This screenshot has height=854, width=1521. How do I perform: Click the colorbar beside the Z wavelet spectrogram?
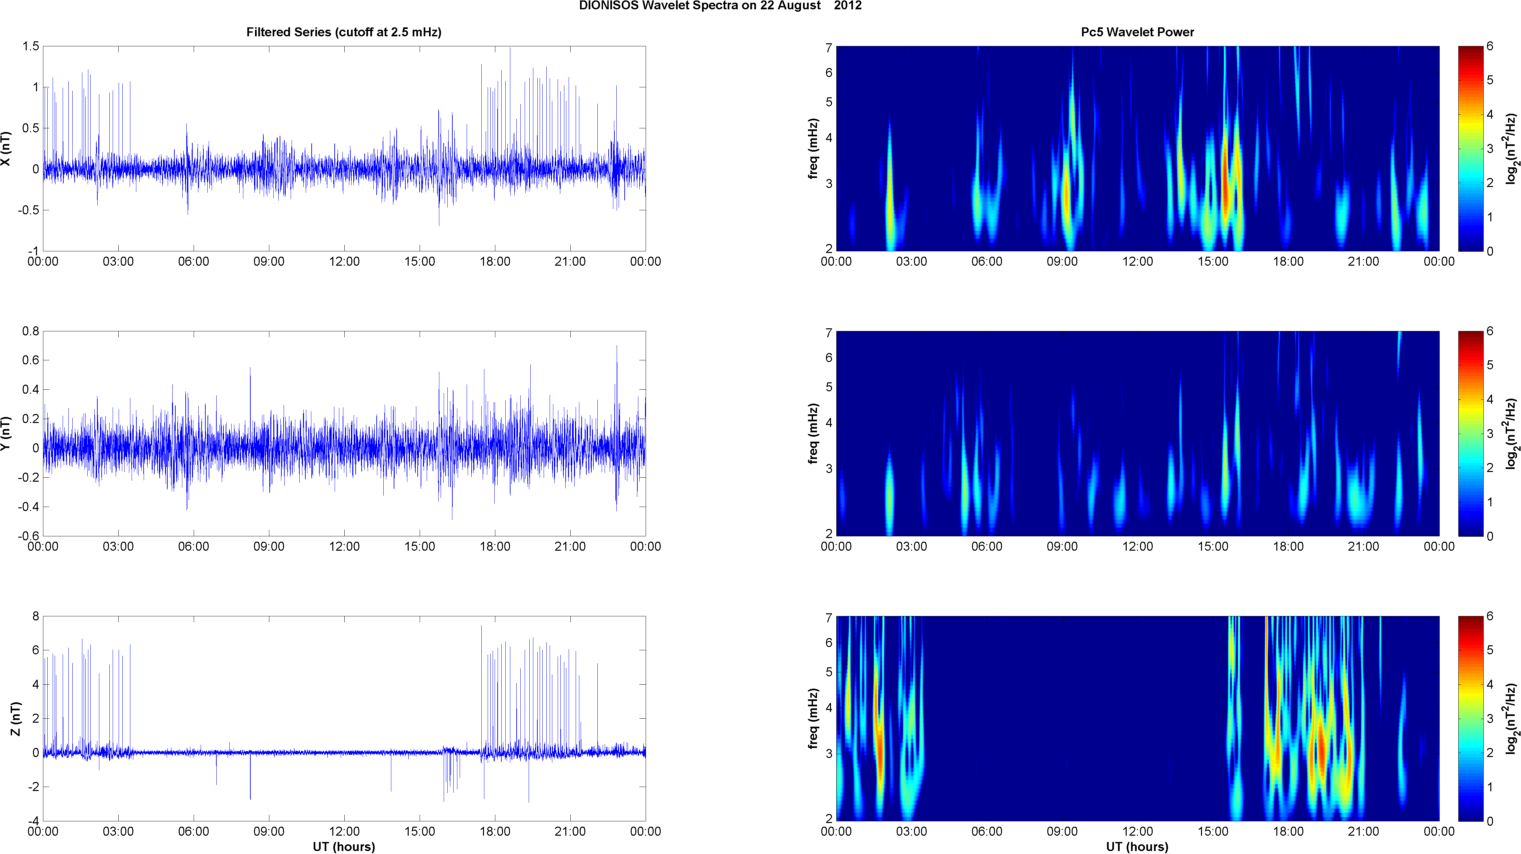1470,719
